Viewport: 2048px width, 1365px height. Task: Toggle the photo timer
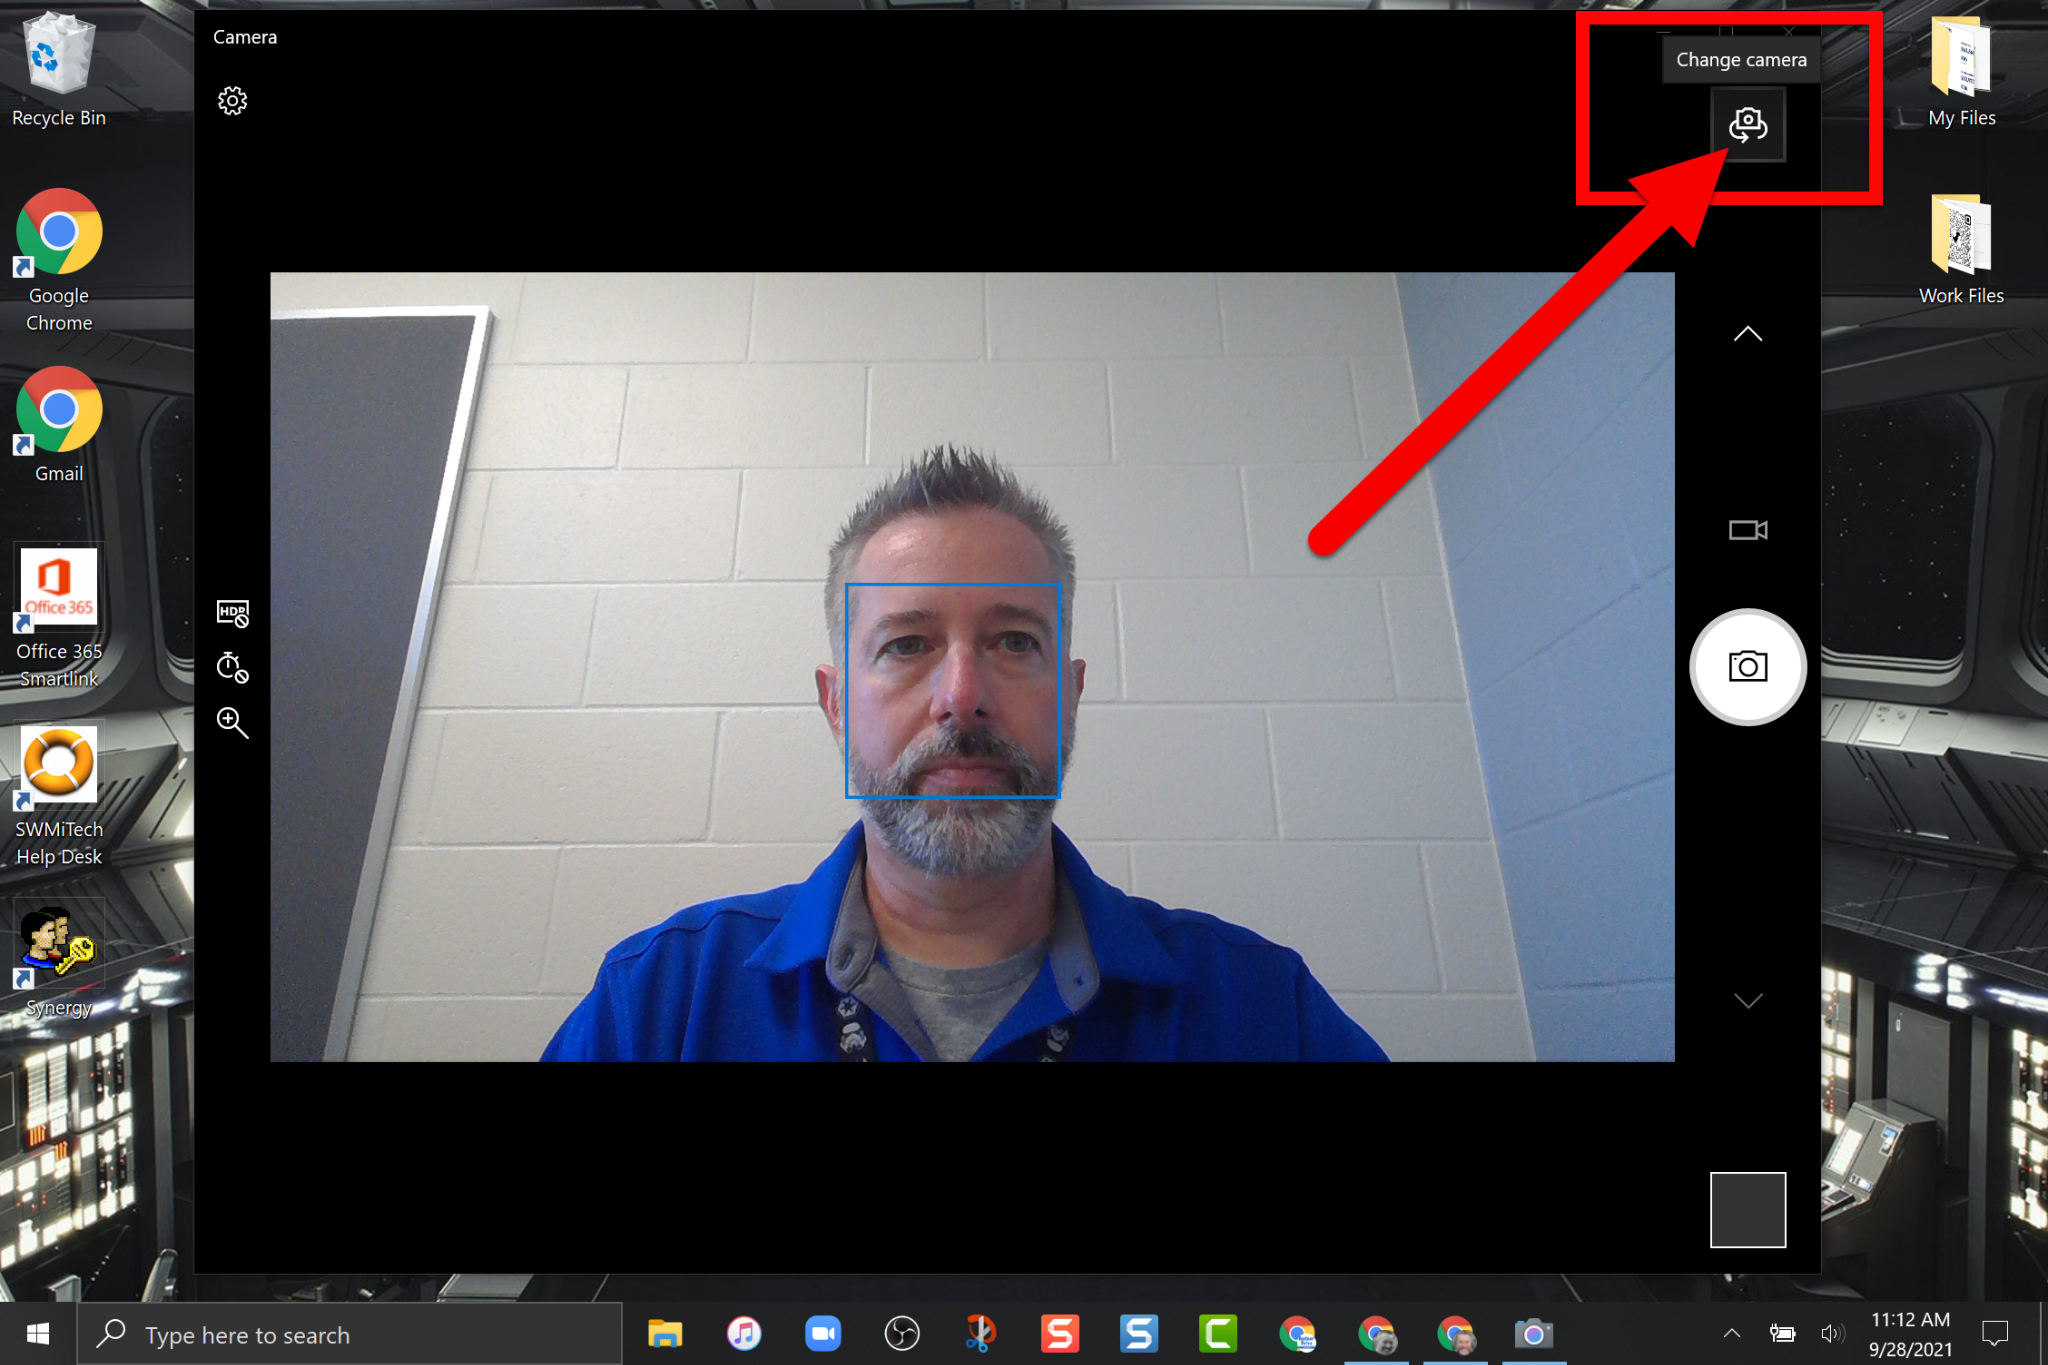point(232,667)
